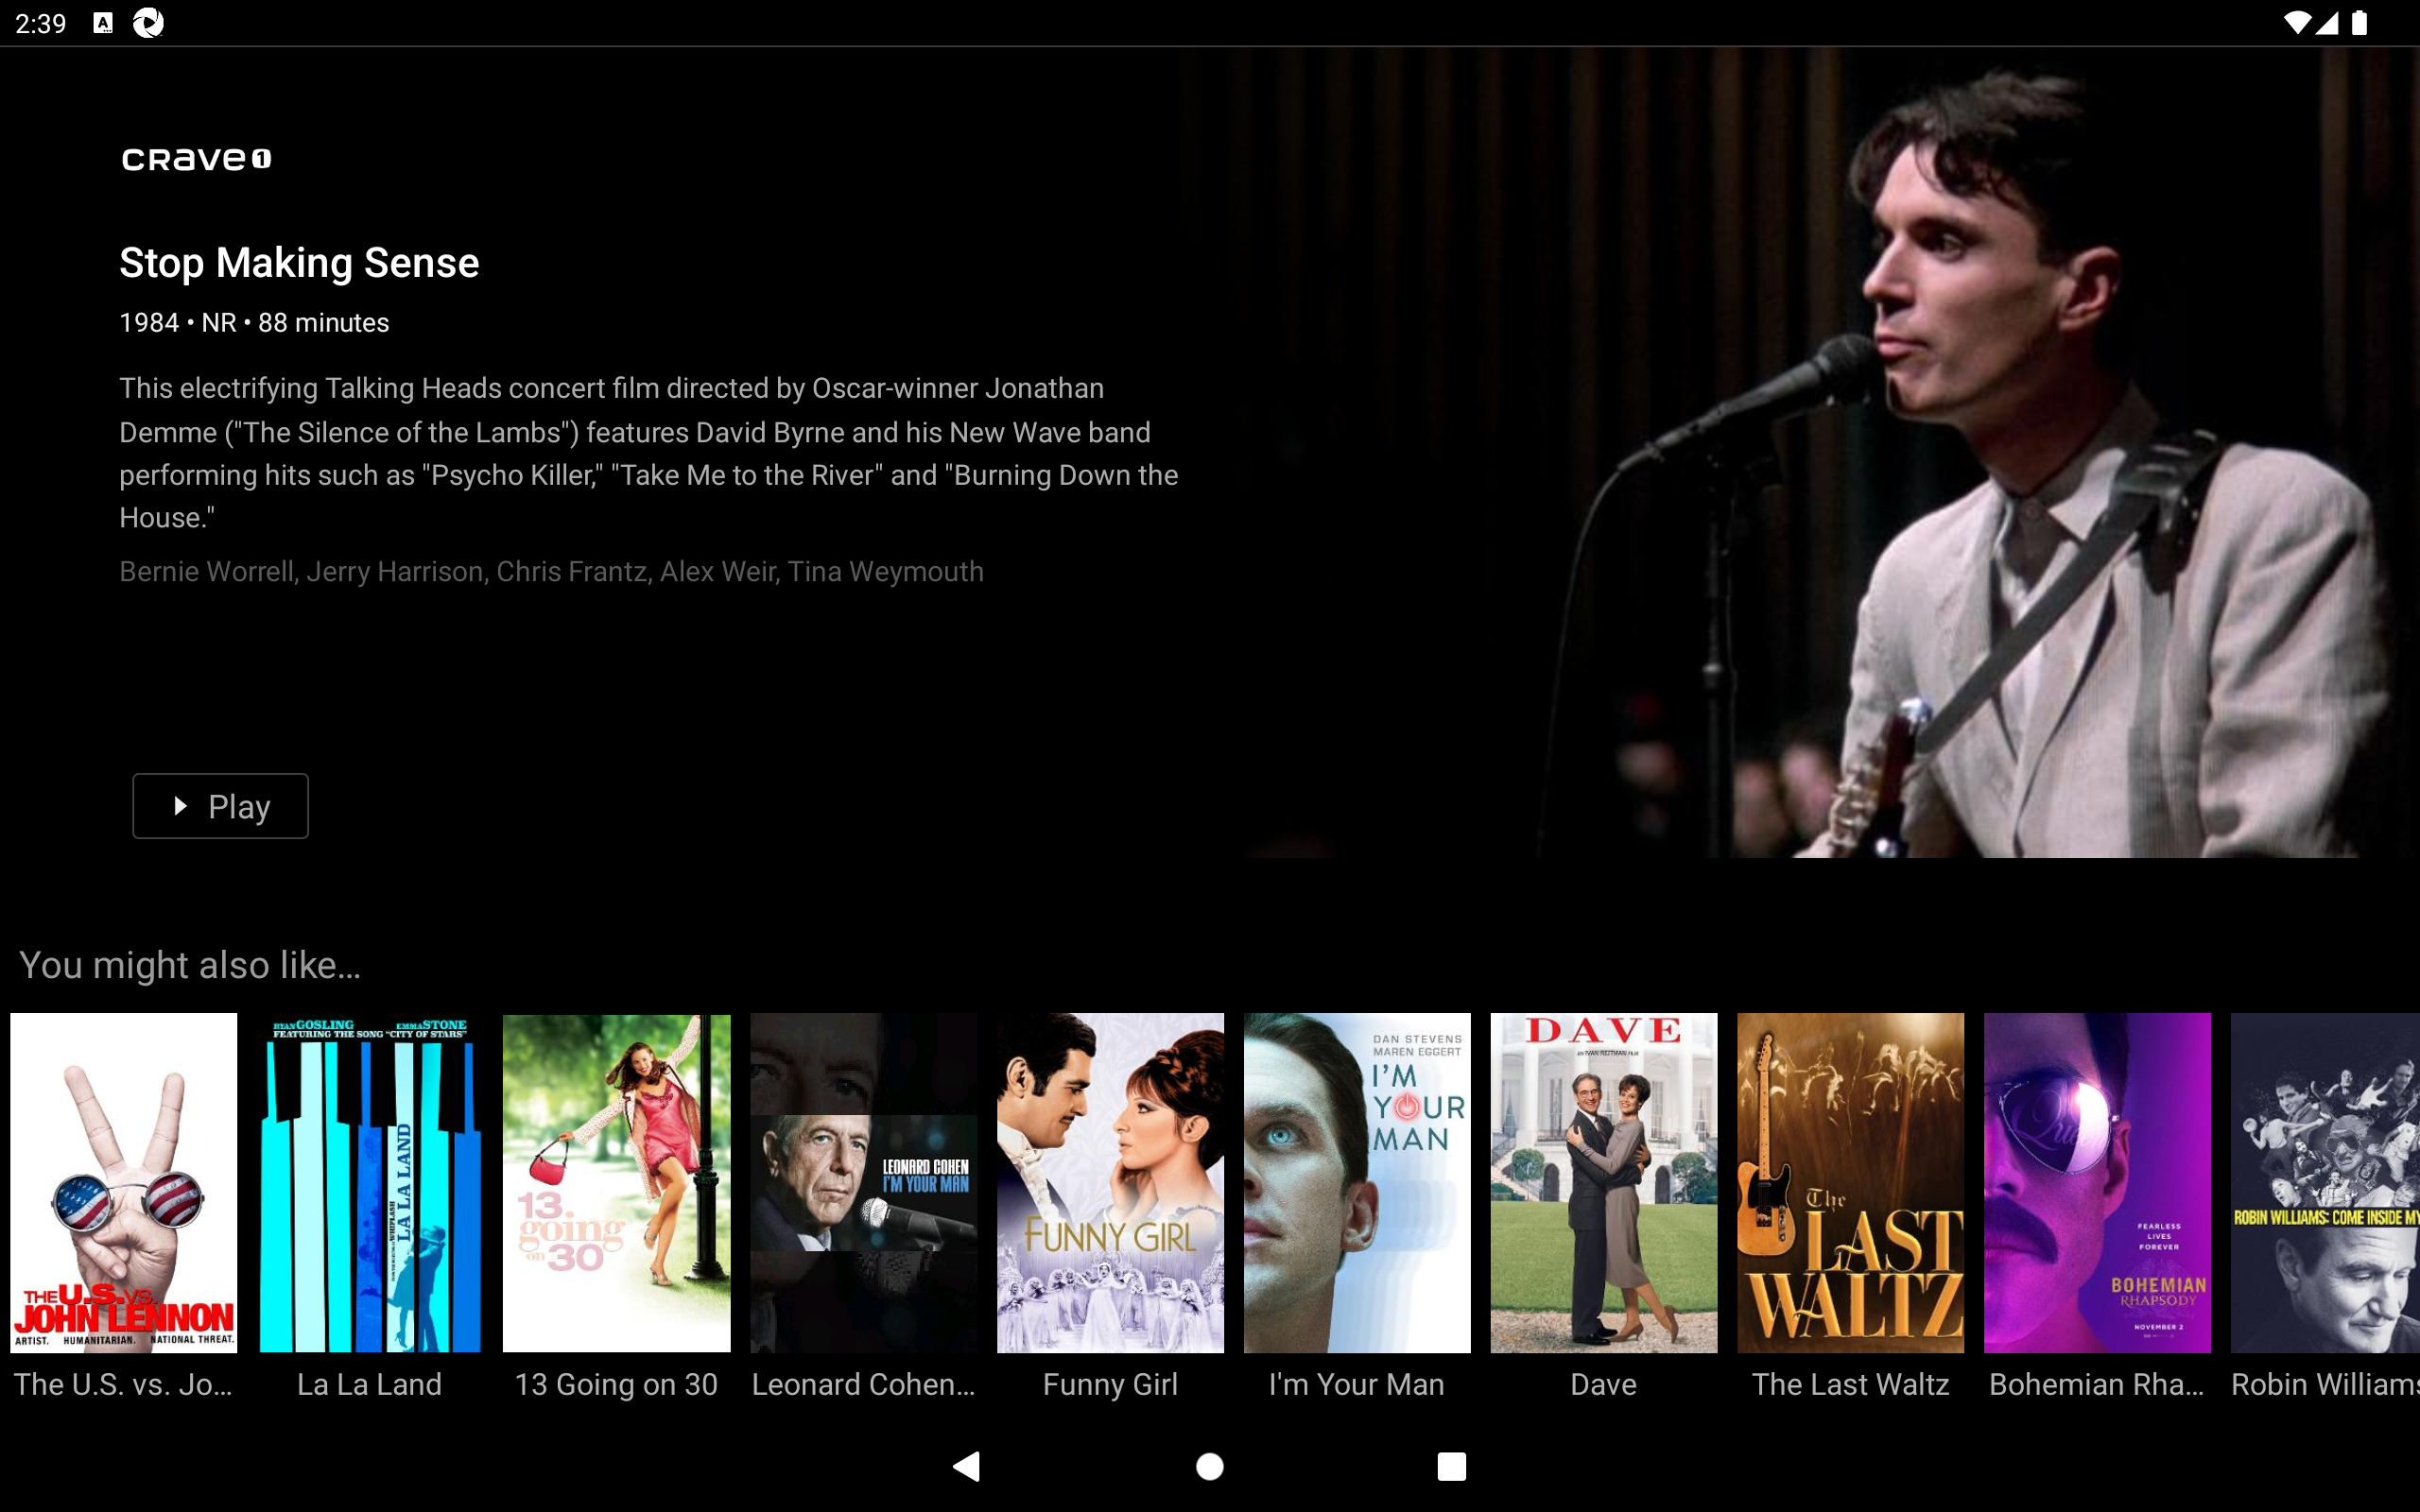Tap the Android home navigation button

tap(1210, 1466)
